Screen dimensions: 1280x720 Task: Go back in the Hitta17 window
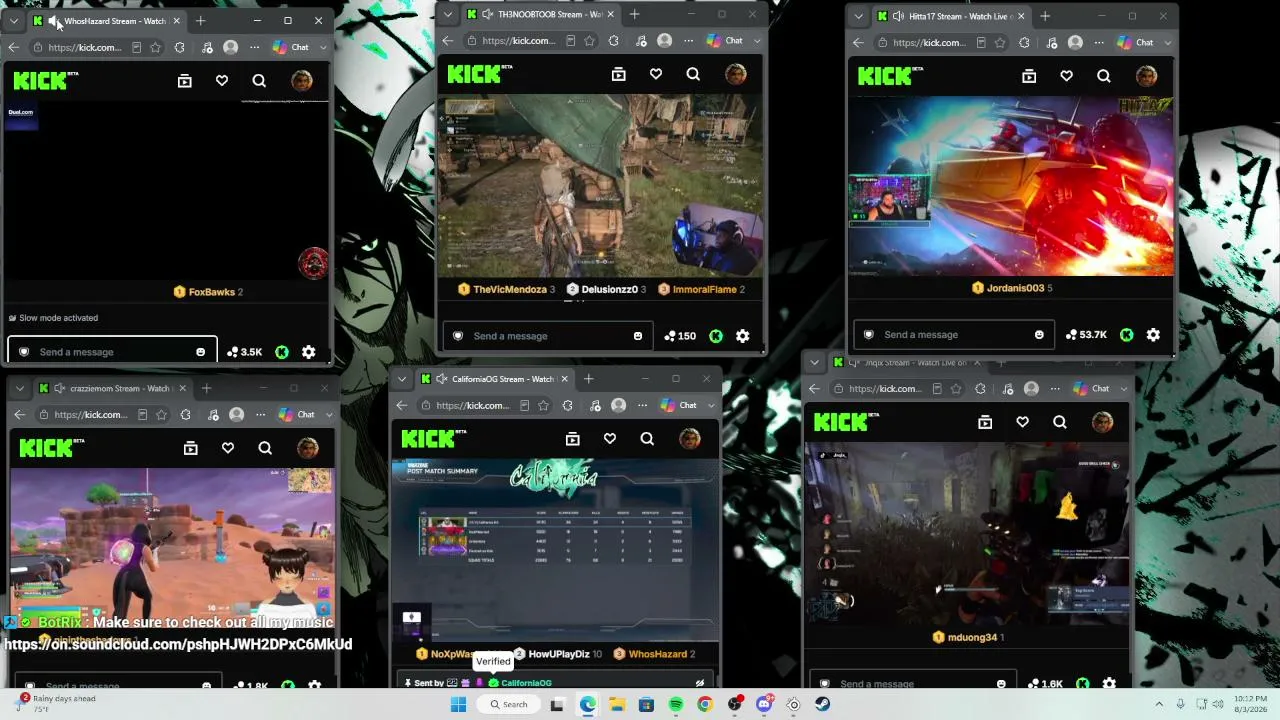tap(858, 42)
